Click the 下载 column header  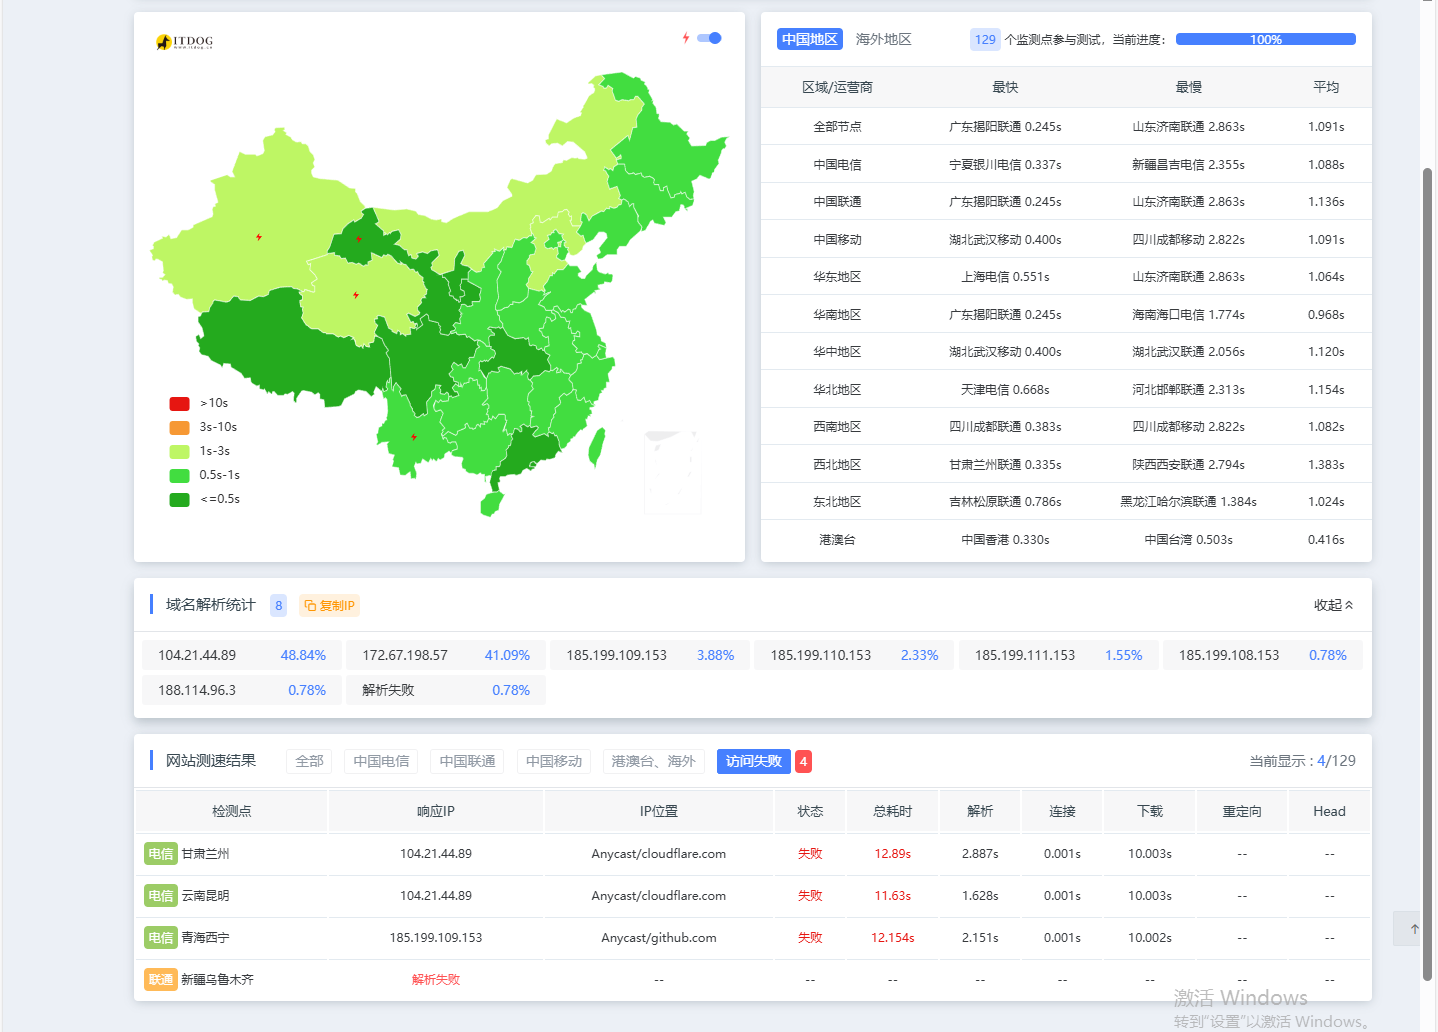pyautogui.click(x=1150, y=811)
